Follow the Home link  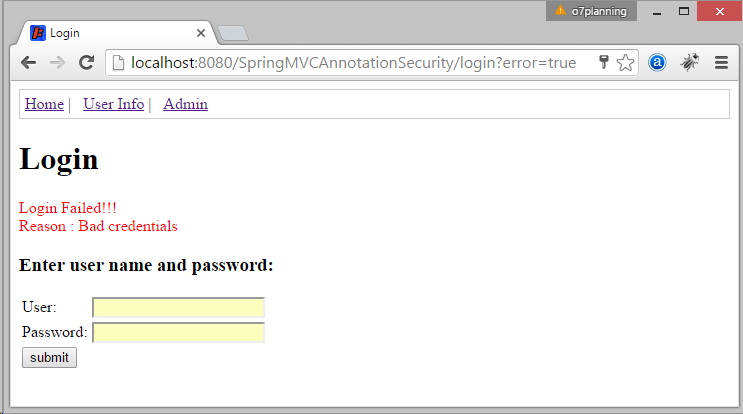pyautogui.click(x=44, y=104)
